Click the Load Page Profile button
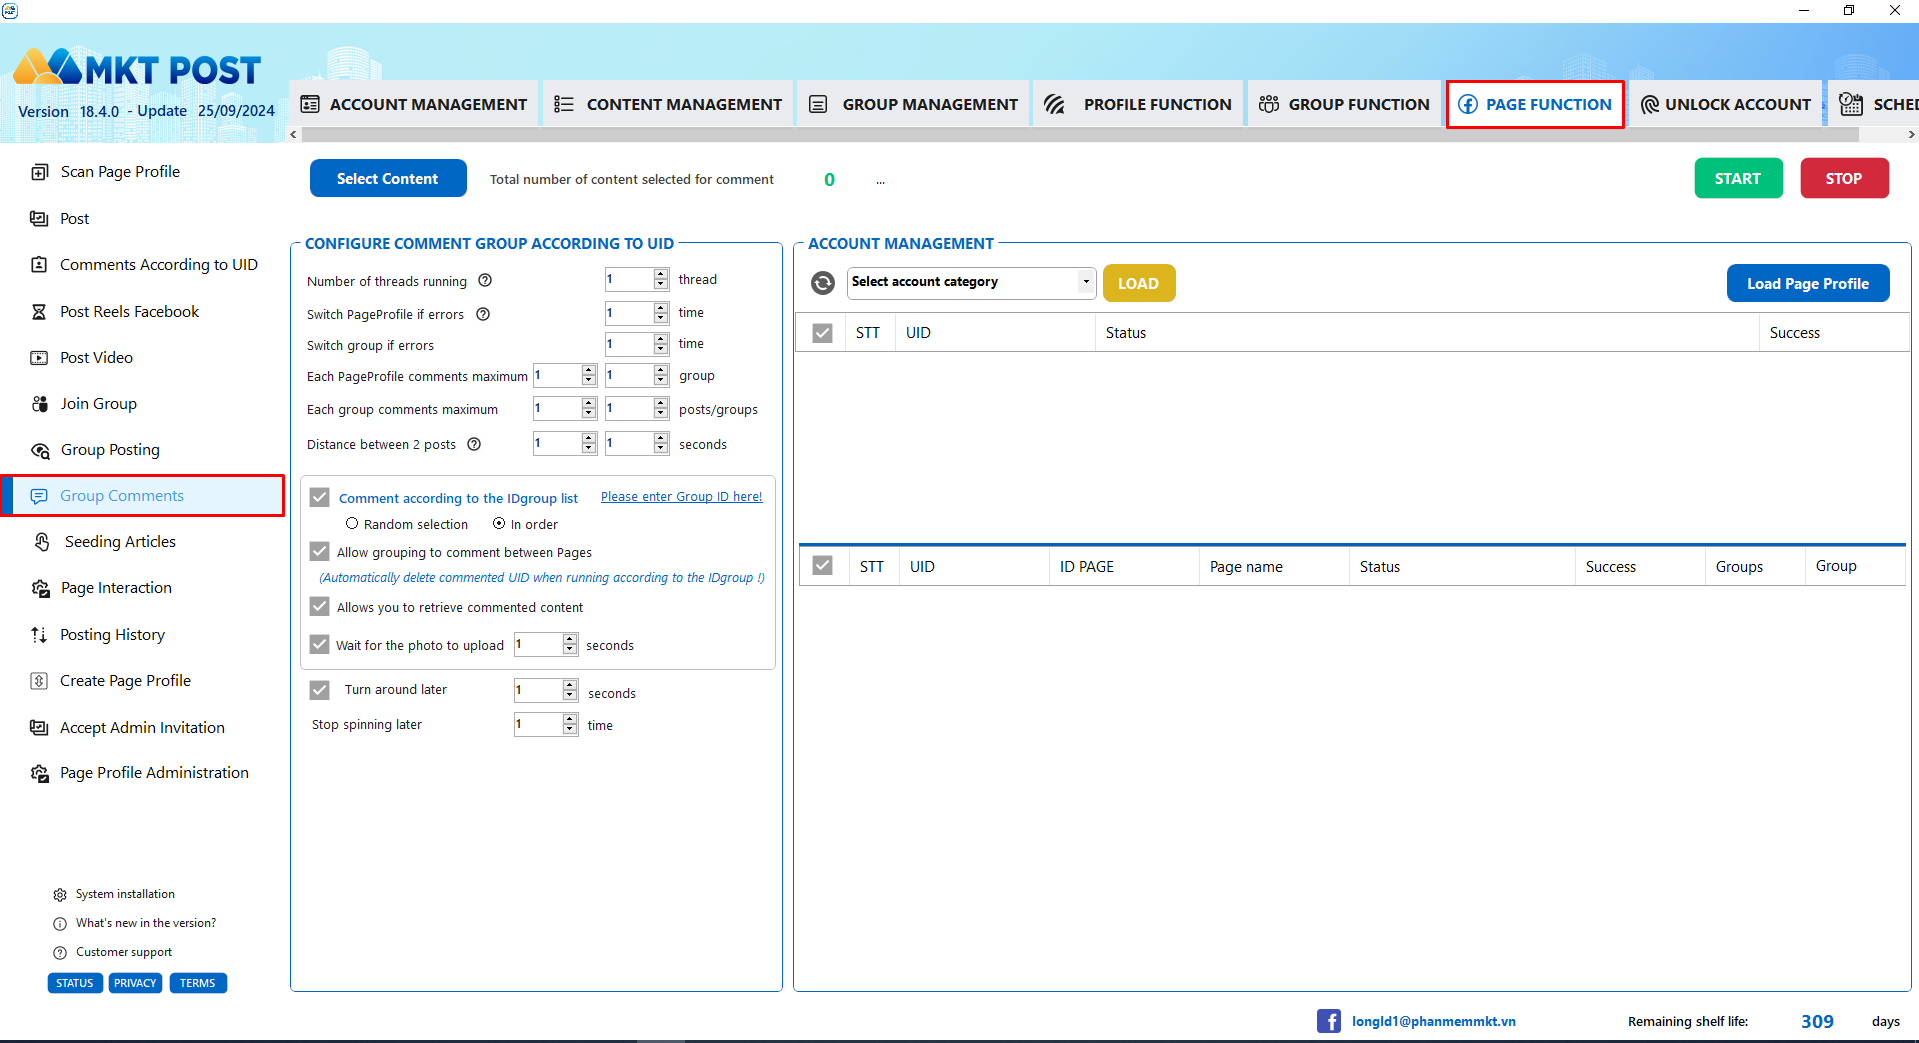Image resolution: width=1919 pixels, height=1043 pixels. point(1808,283)
